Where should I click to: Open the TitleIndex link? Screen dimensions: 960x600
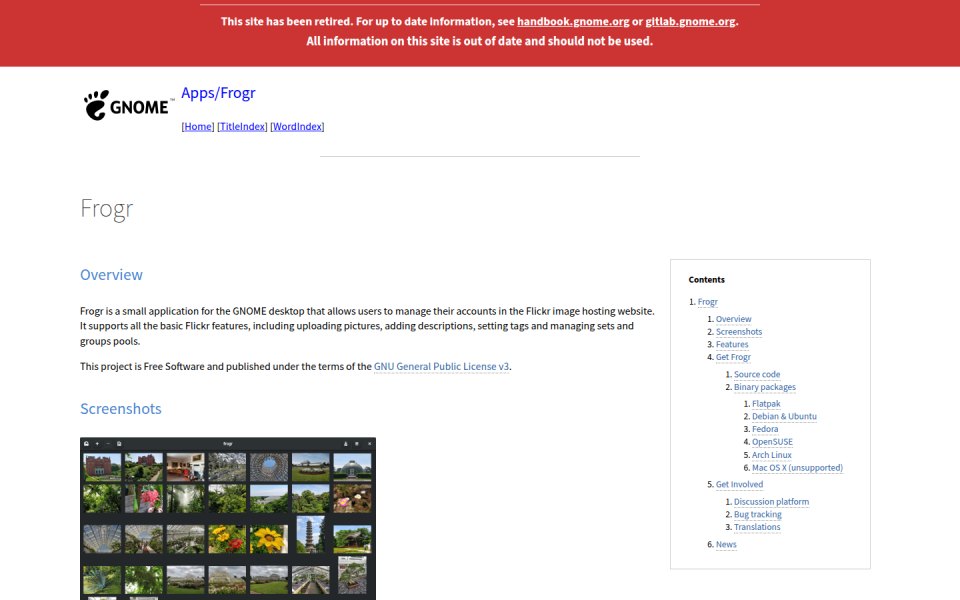242,126
